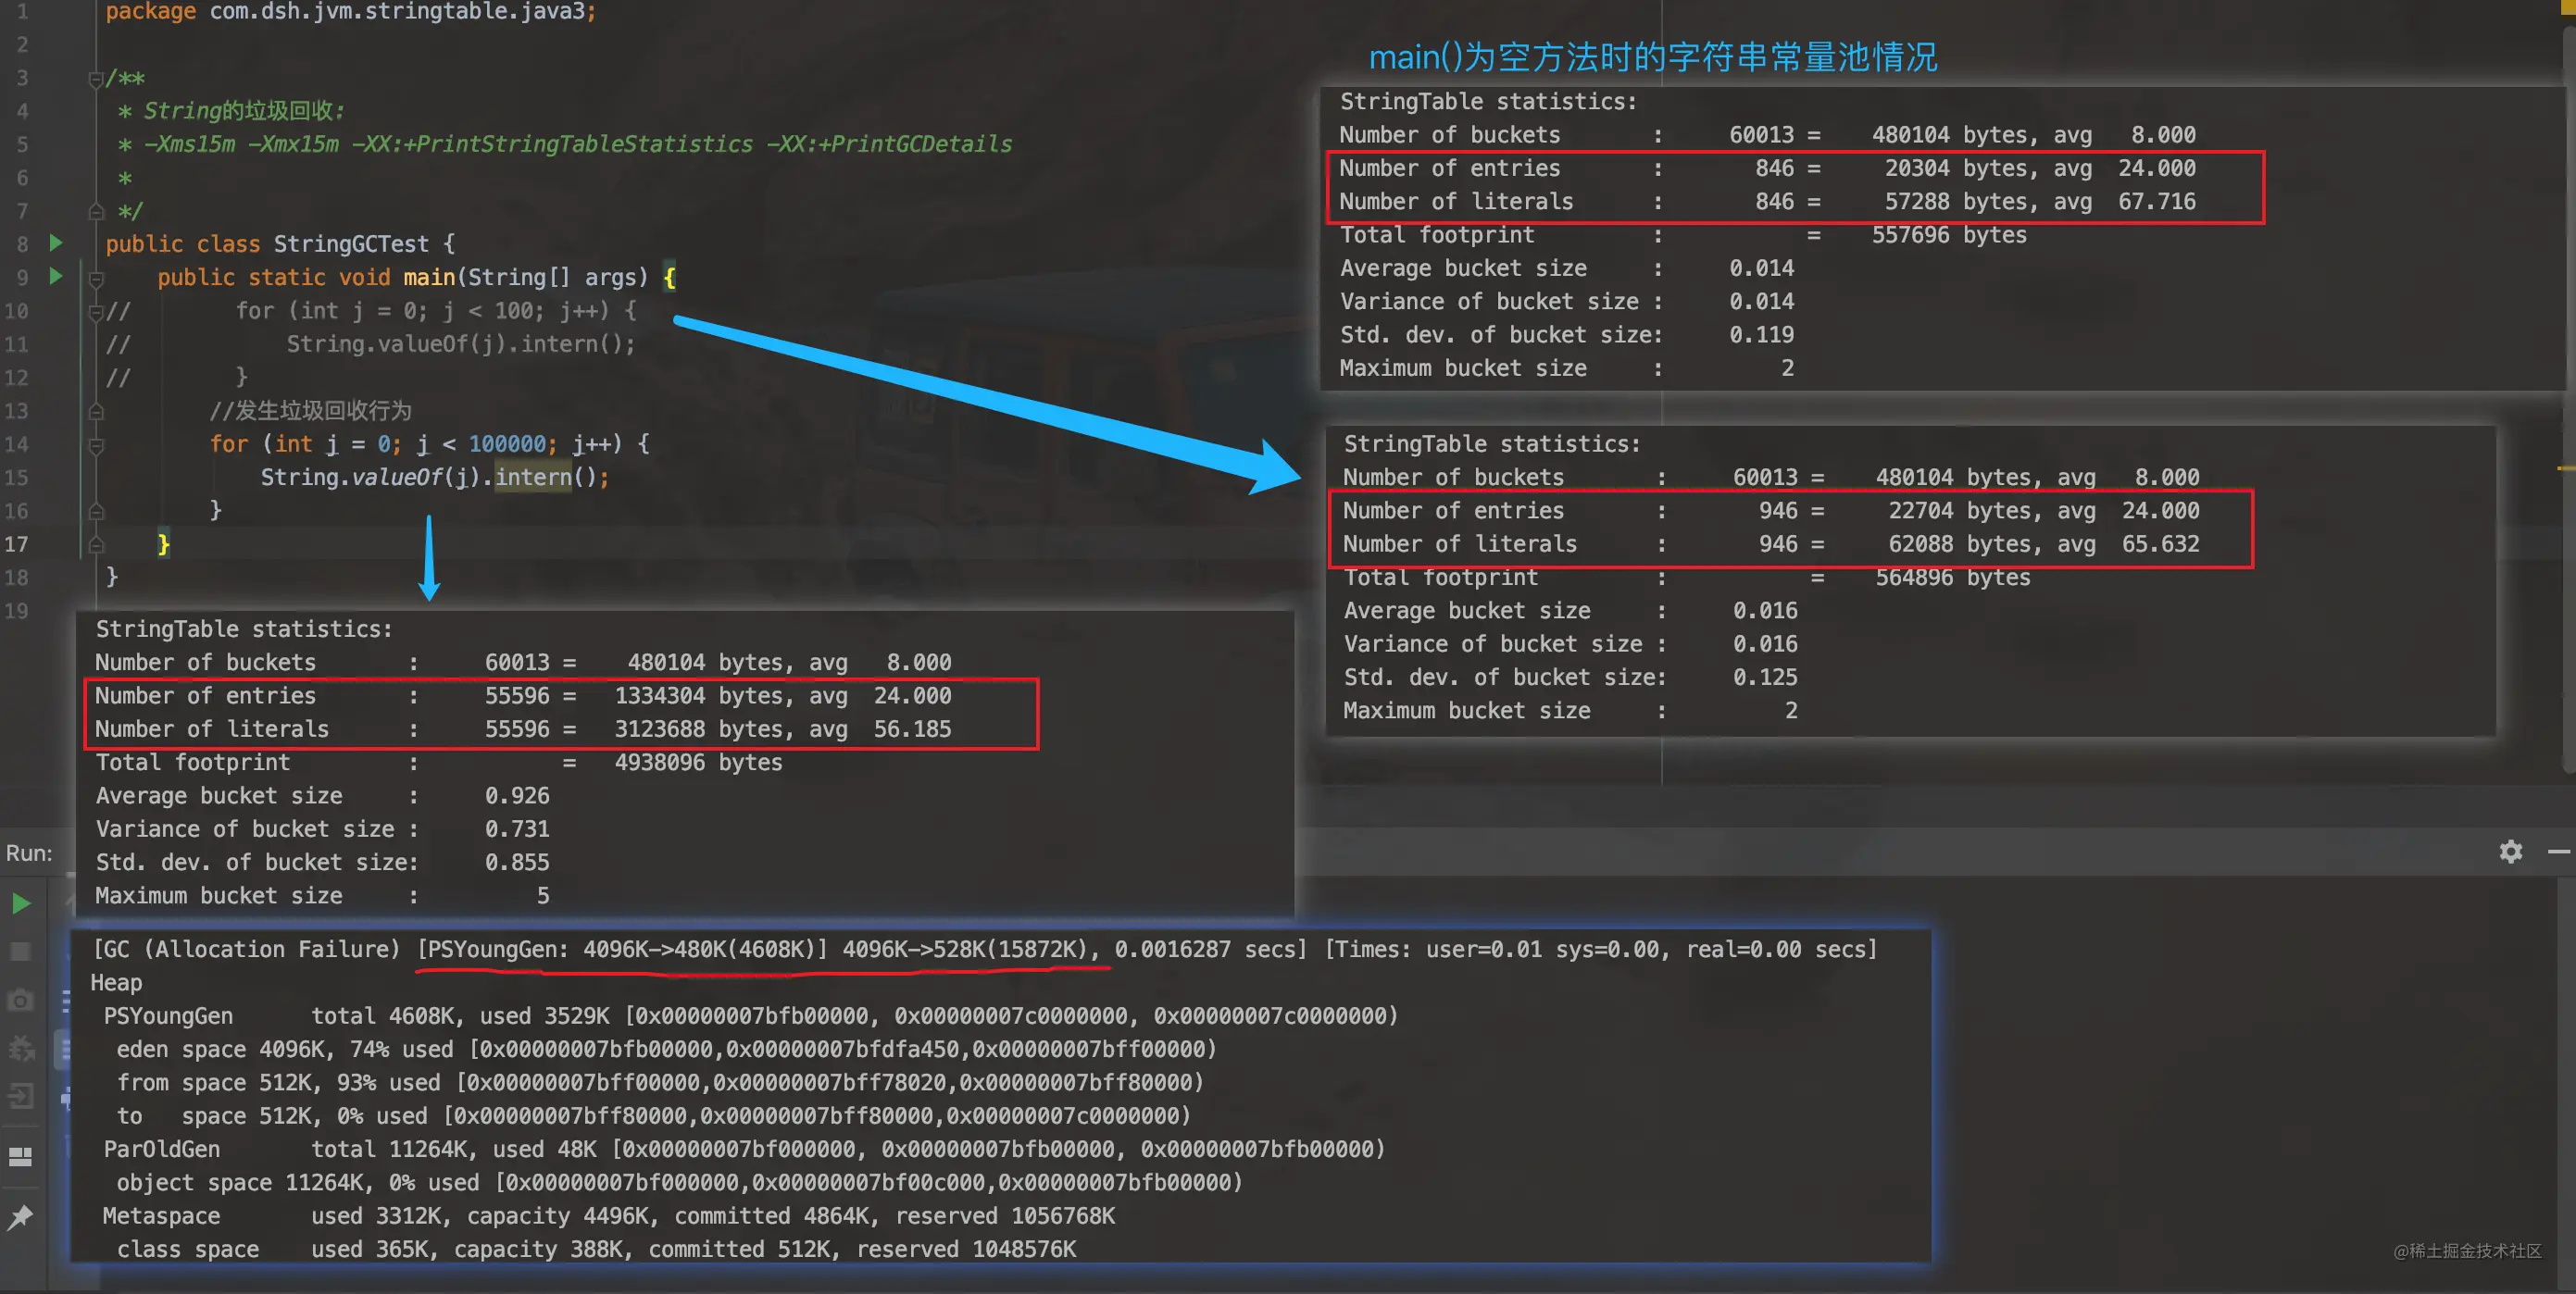Image resolution: width=2576 pixels, height=1294 pixels.
Task: Pin the Run tab with the pin icon
Action: pyautogui.click(x=21, y=1217)
